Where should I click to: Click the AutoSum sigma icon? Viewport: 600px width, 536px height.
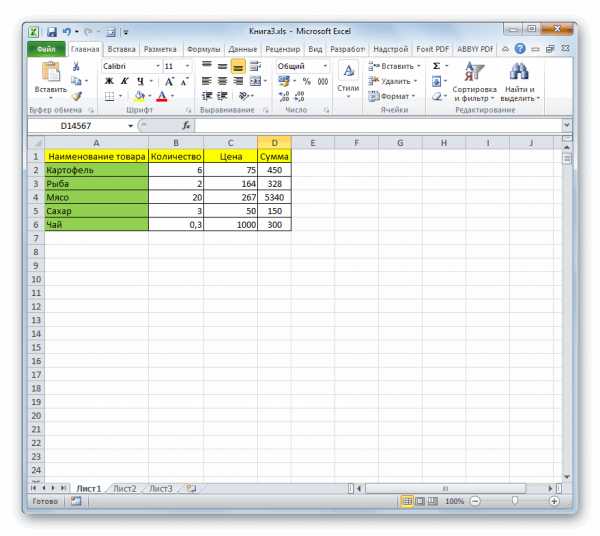436,66
